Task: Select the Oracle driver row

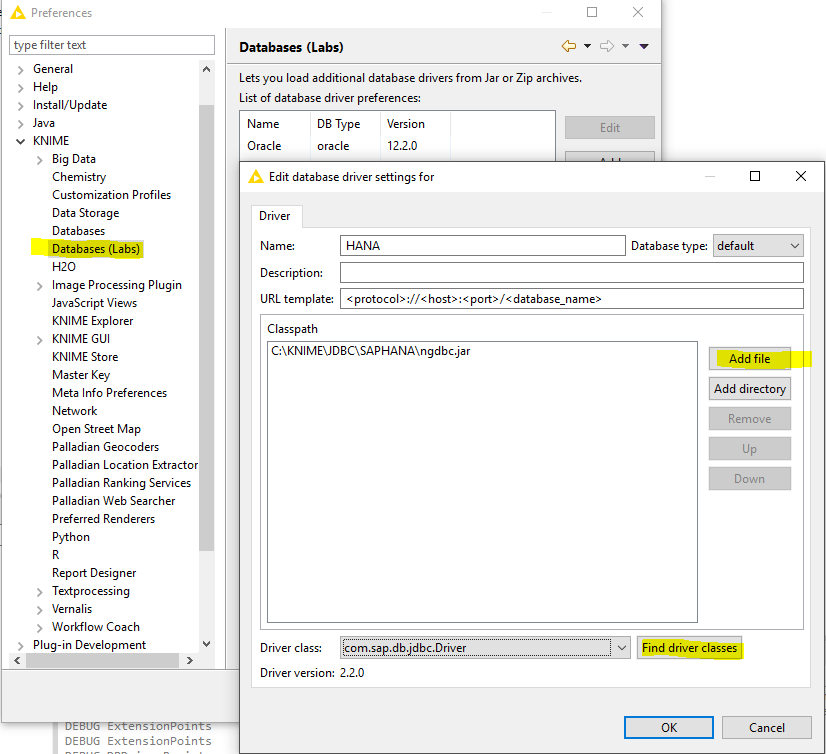Action: point(397,146)
